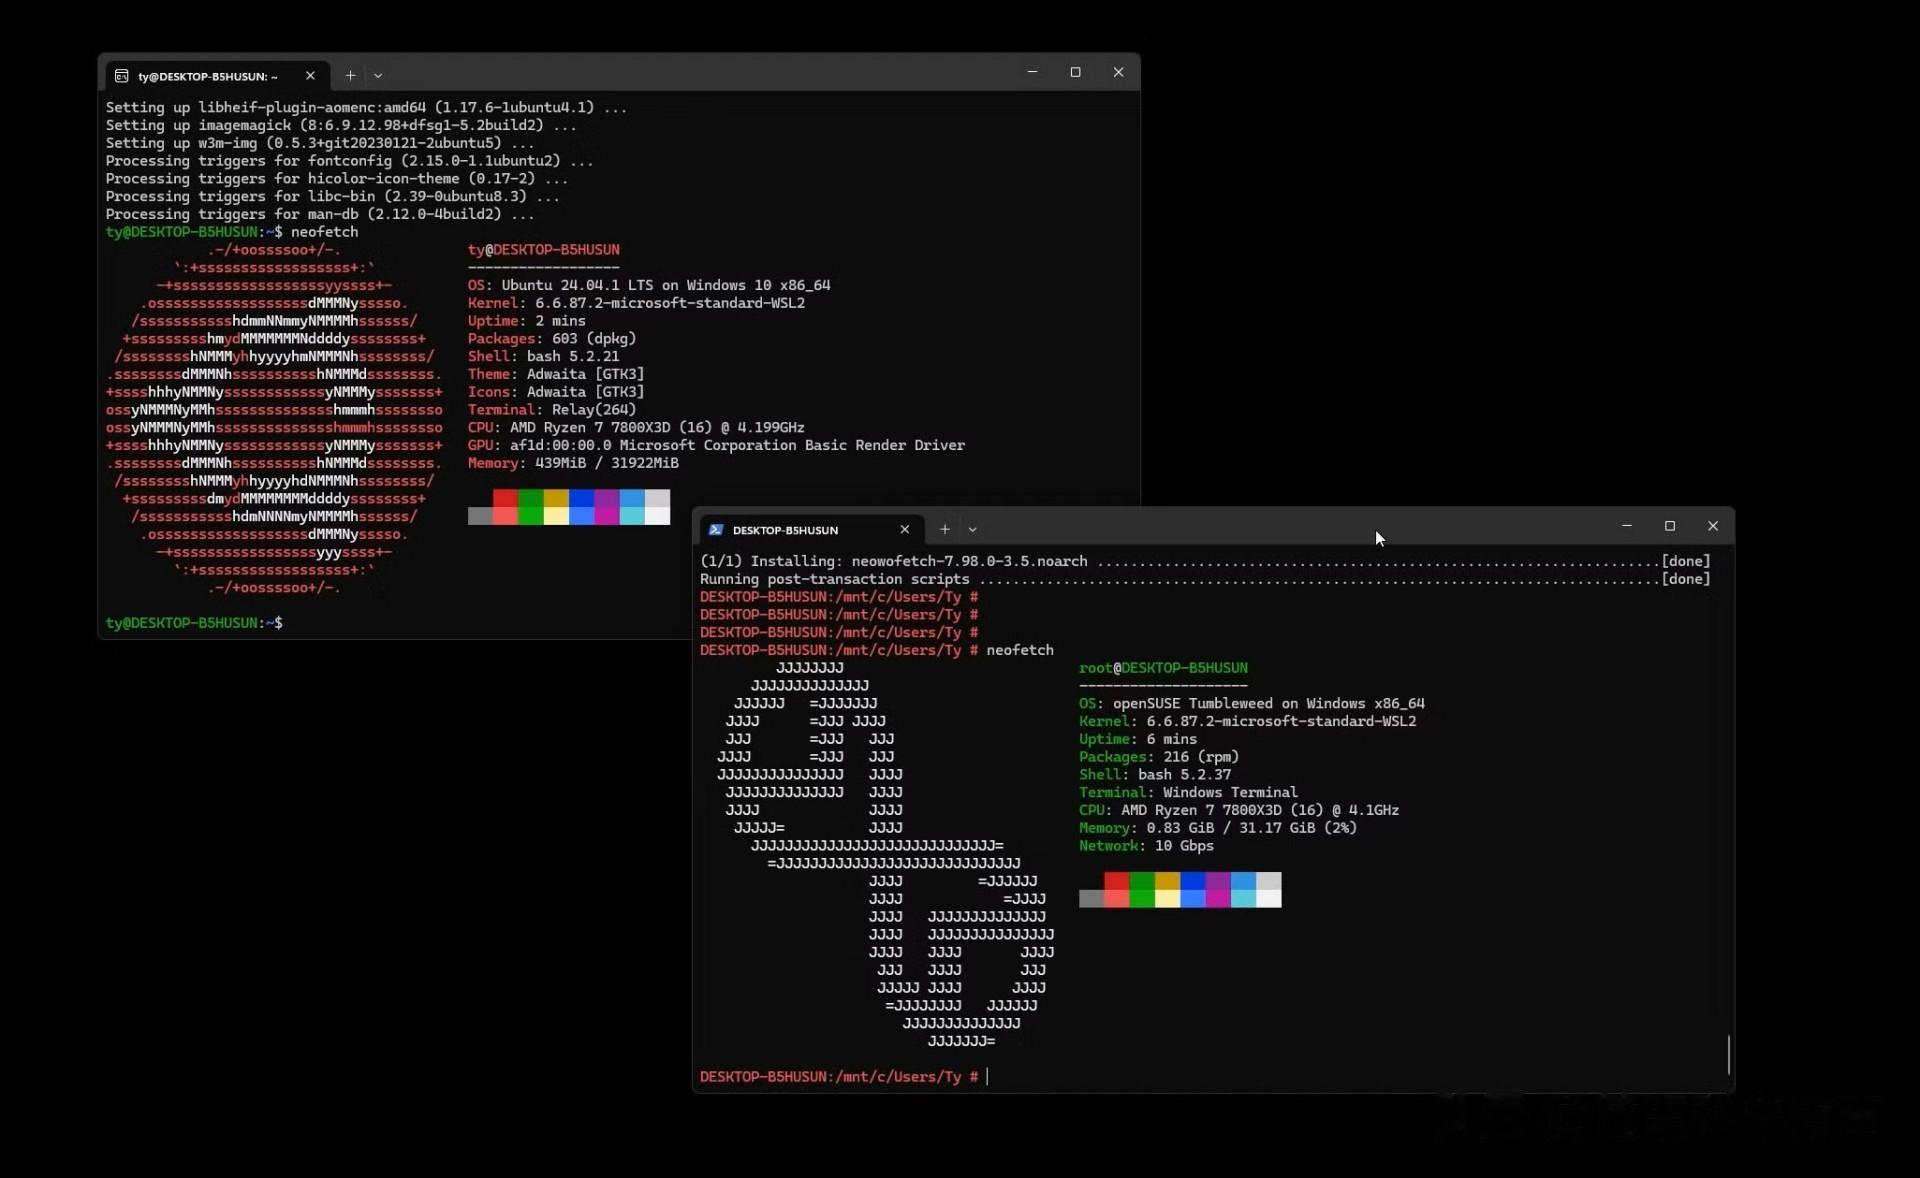
Task: Close the DESKTOP-B5HUSUN tab
Action: tap(904, 530)
